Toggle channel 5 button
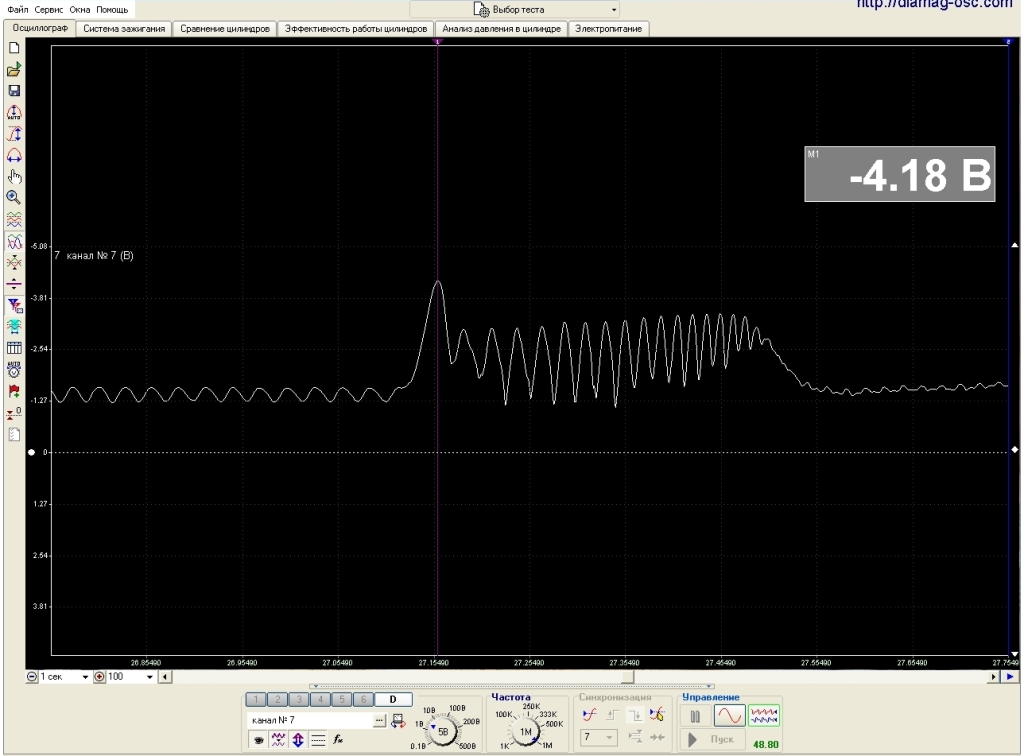The height and width of the screenshot is (756, 1024). click(342, 700)
